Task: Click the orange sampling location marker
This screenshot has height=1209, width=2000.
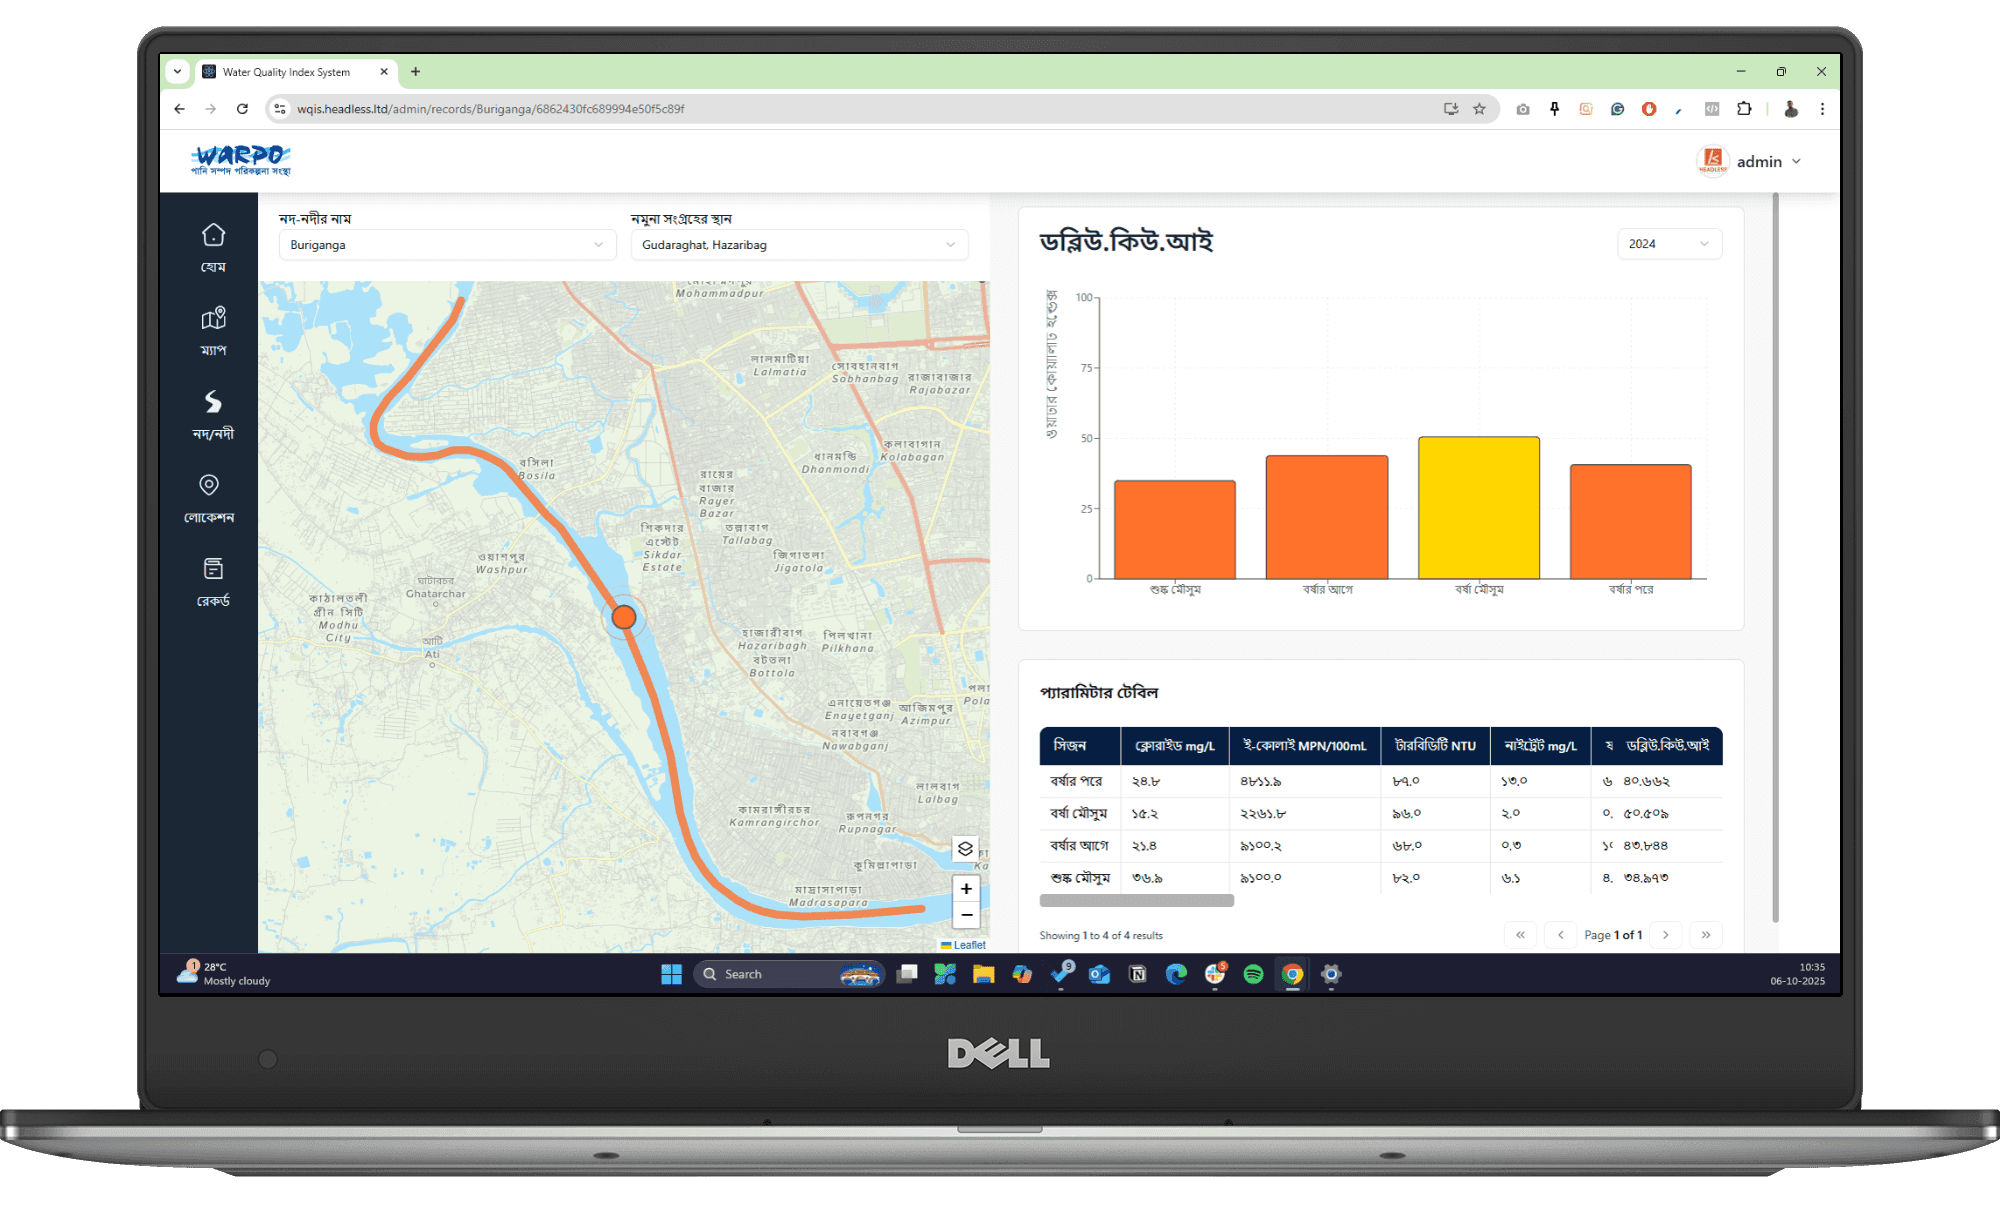Action: [624, 617]
